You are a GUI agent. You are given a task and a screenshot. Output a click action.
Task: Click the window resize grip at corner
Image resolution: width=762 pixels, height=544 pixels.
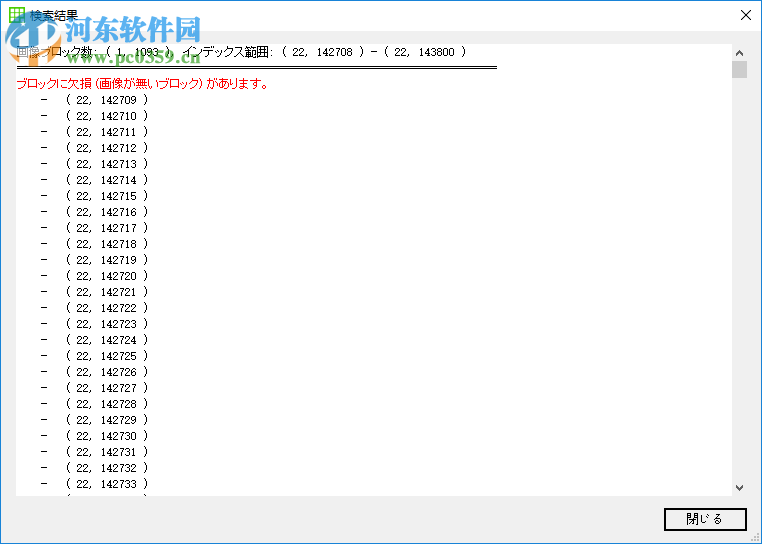coord(756,538)
